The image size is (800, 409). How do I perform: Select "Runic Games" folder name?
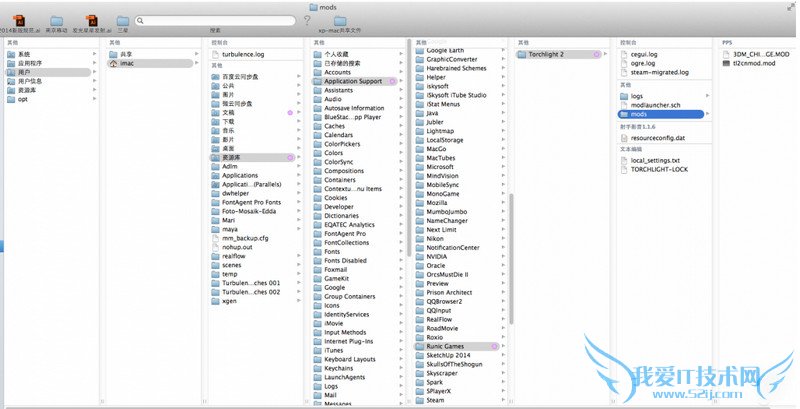pos(445,346)
